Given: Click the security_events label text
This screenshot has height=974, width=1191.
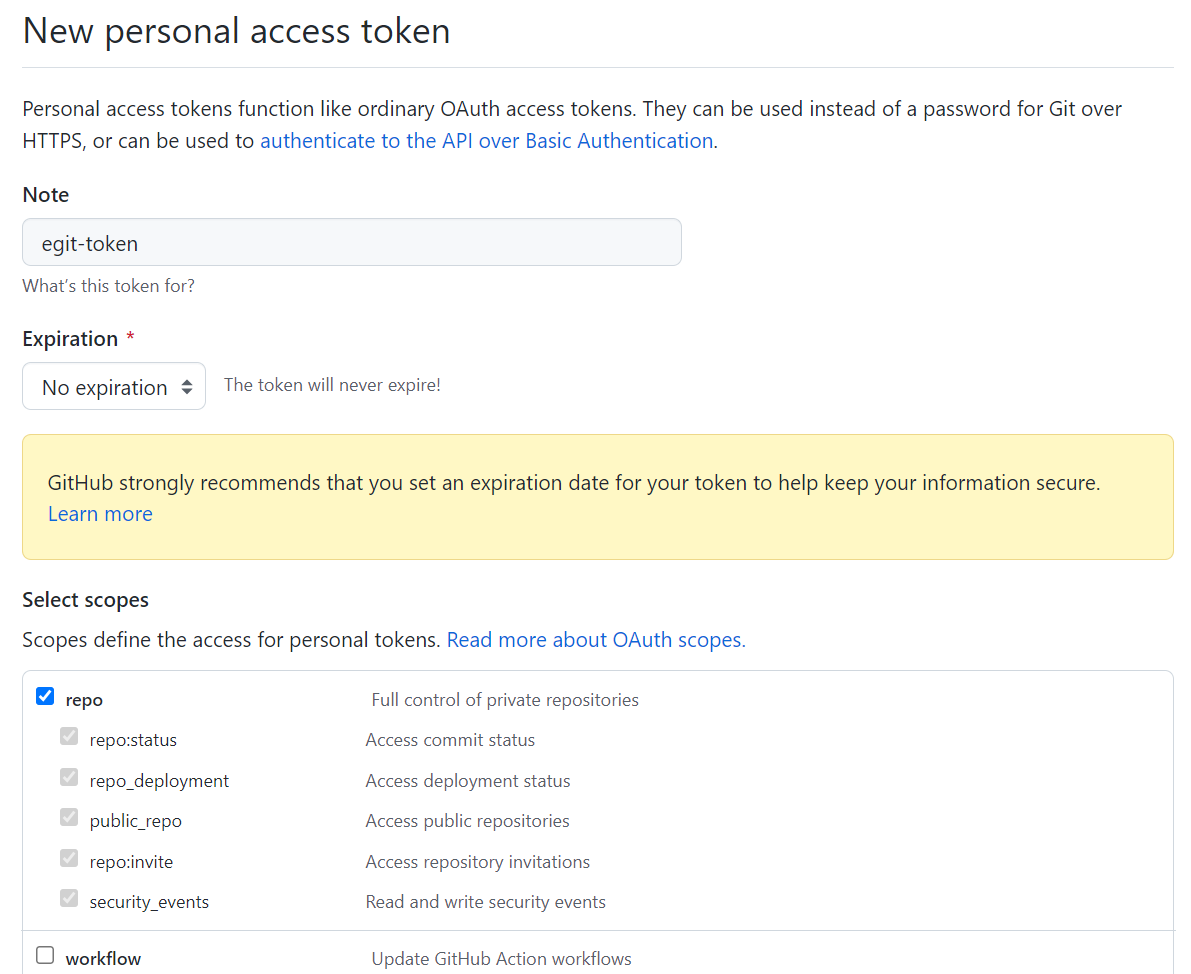Looking at the screenshot, I should pyautogui.click(x=149, y=902).
